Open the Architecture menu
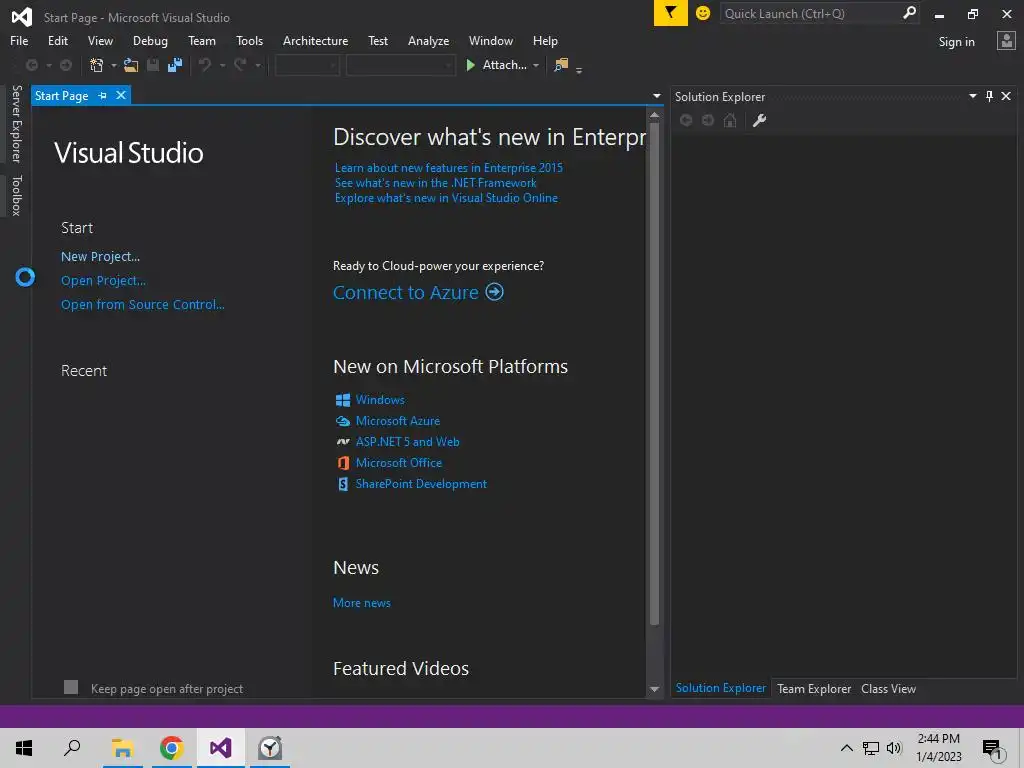The image size is (1024, 768). 315,40
